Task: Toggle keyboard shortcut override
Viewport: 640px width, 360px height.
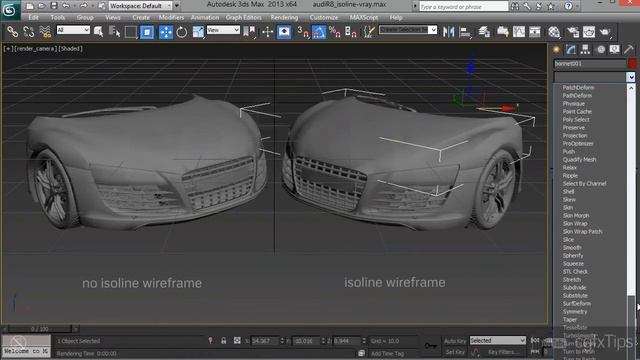Action: (x=284, y=31)
